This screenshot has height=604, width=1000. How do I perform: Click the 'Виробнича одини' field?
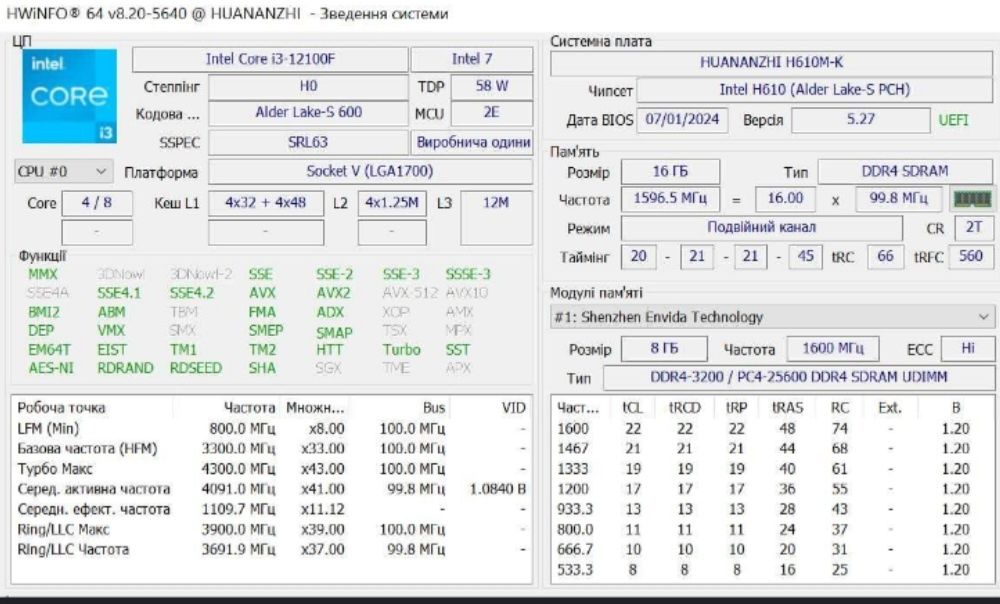[473, 142]
